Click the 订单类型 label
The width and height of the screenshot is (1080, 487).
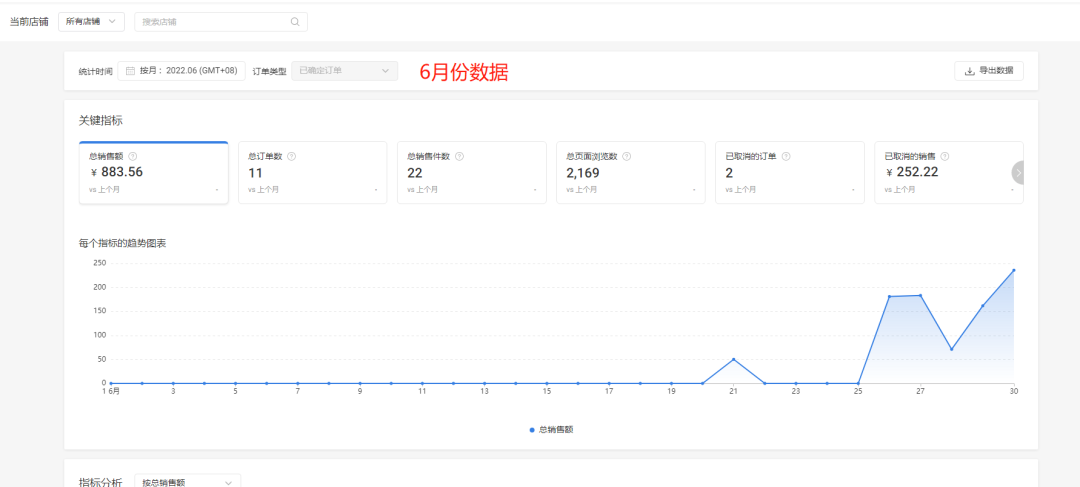(270, 71)
